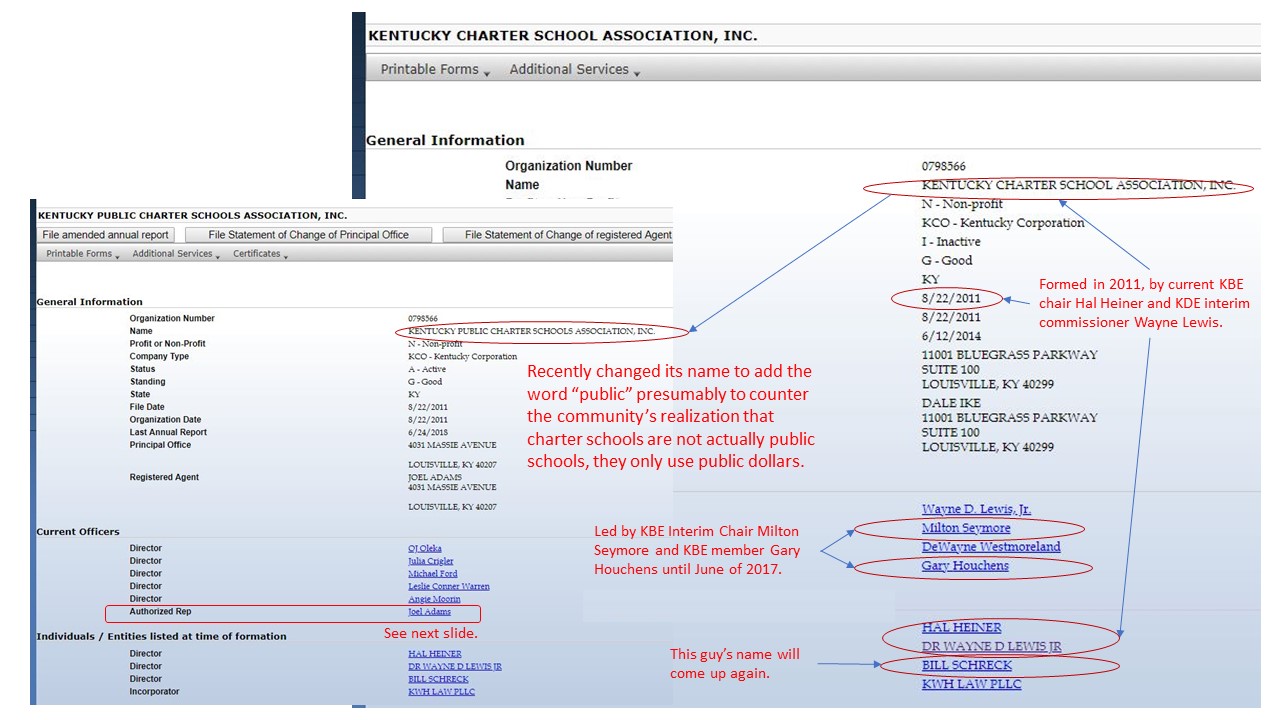Open Printable Forms menu beside Certificates row
The height and width of the screenshot is (720, 1280).
tap(82, 254)
